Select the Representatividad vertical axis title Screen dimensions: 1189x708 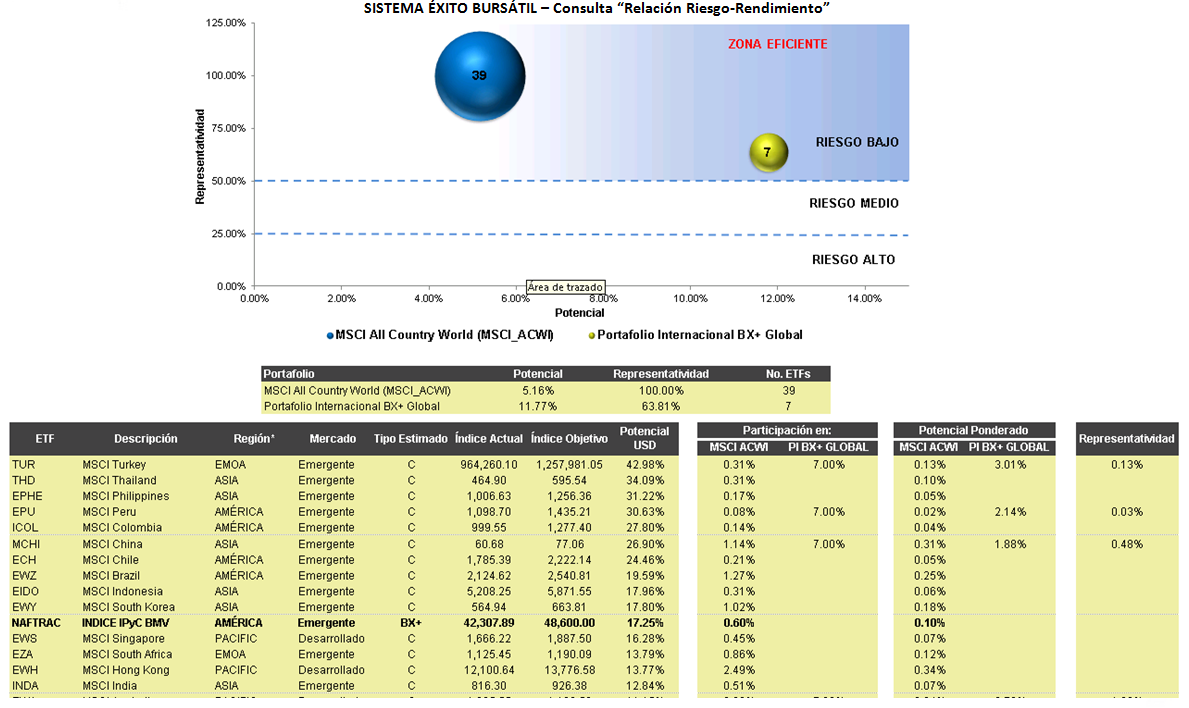tap(200, 157)
